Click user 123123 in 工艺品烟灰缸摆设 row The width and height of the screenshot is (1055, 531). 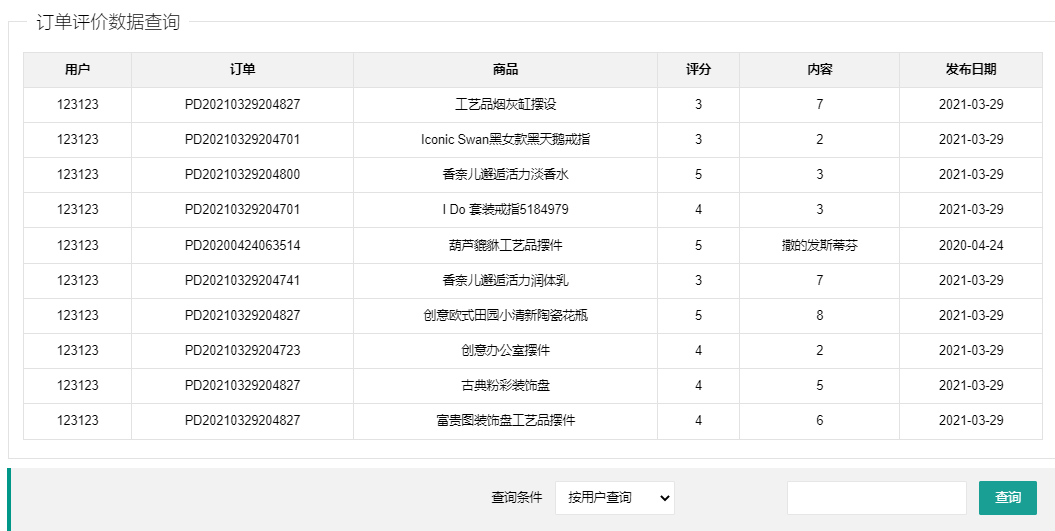coord(77,104)
